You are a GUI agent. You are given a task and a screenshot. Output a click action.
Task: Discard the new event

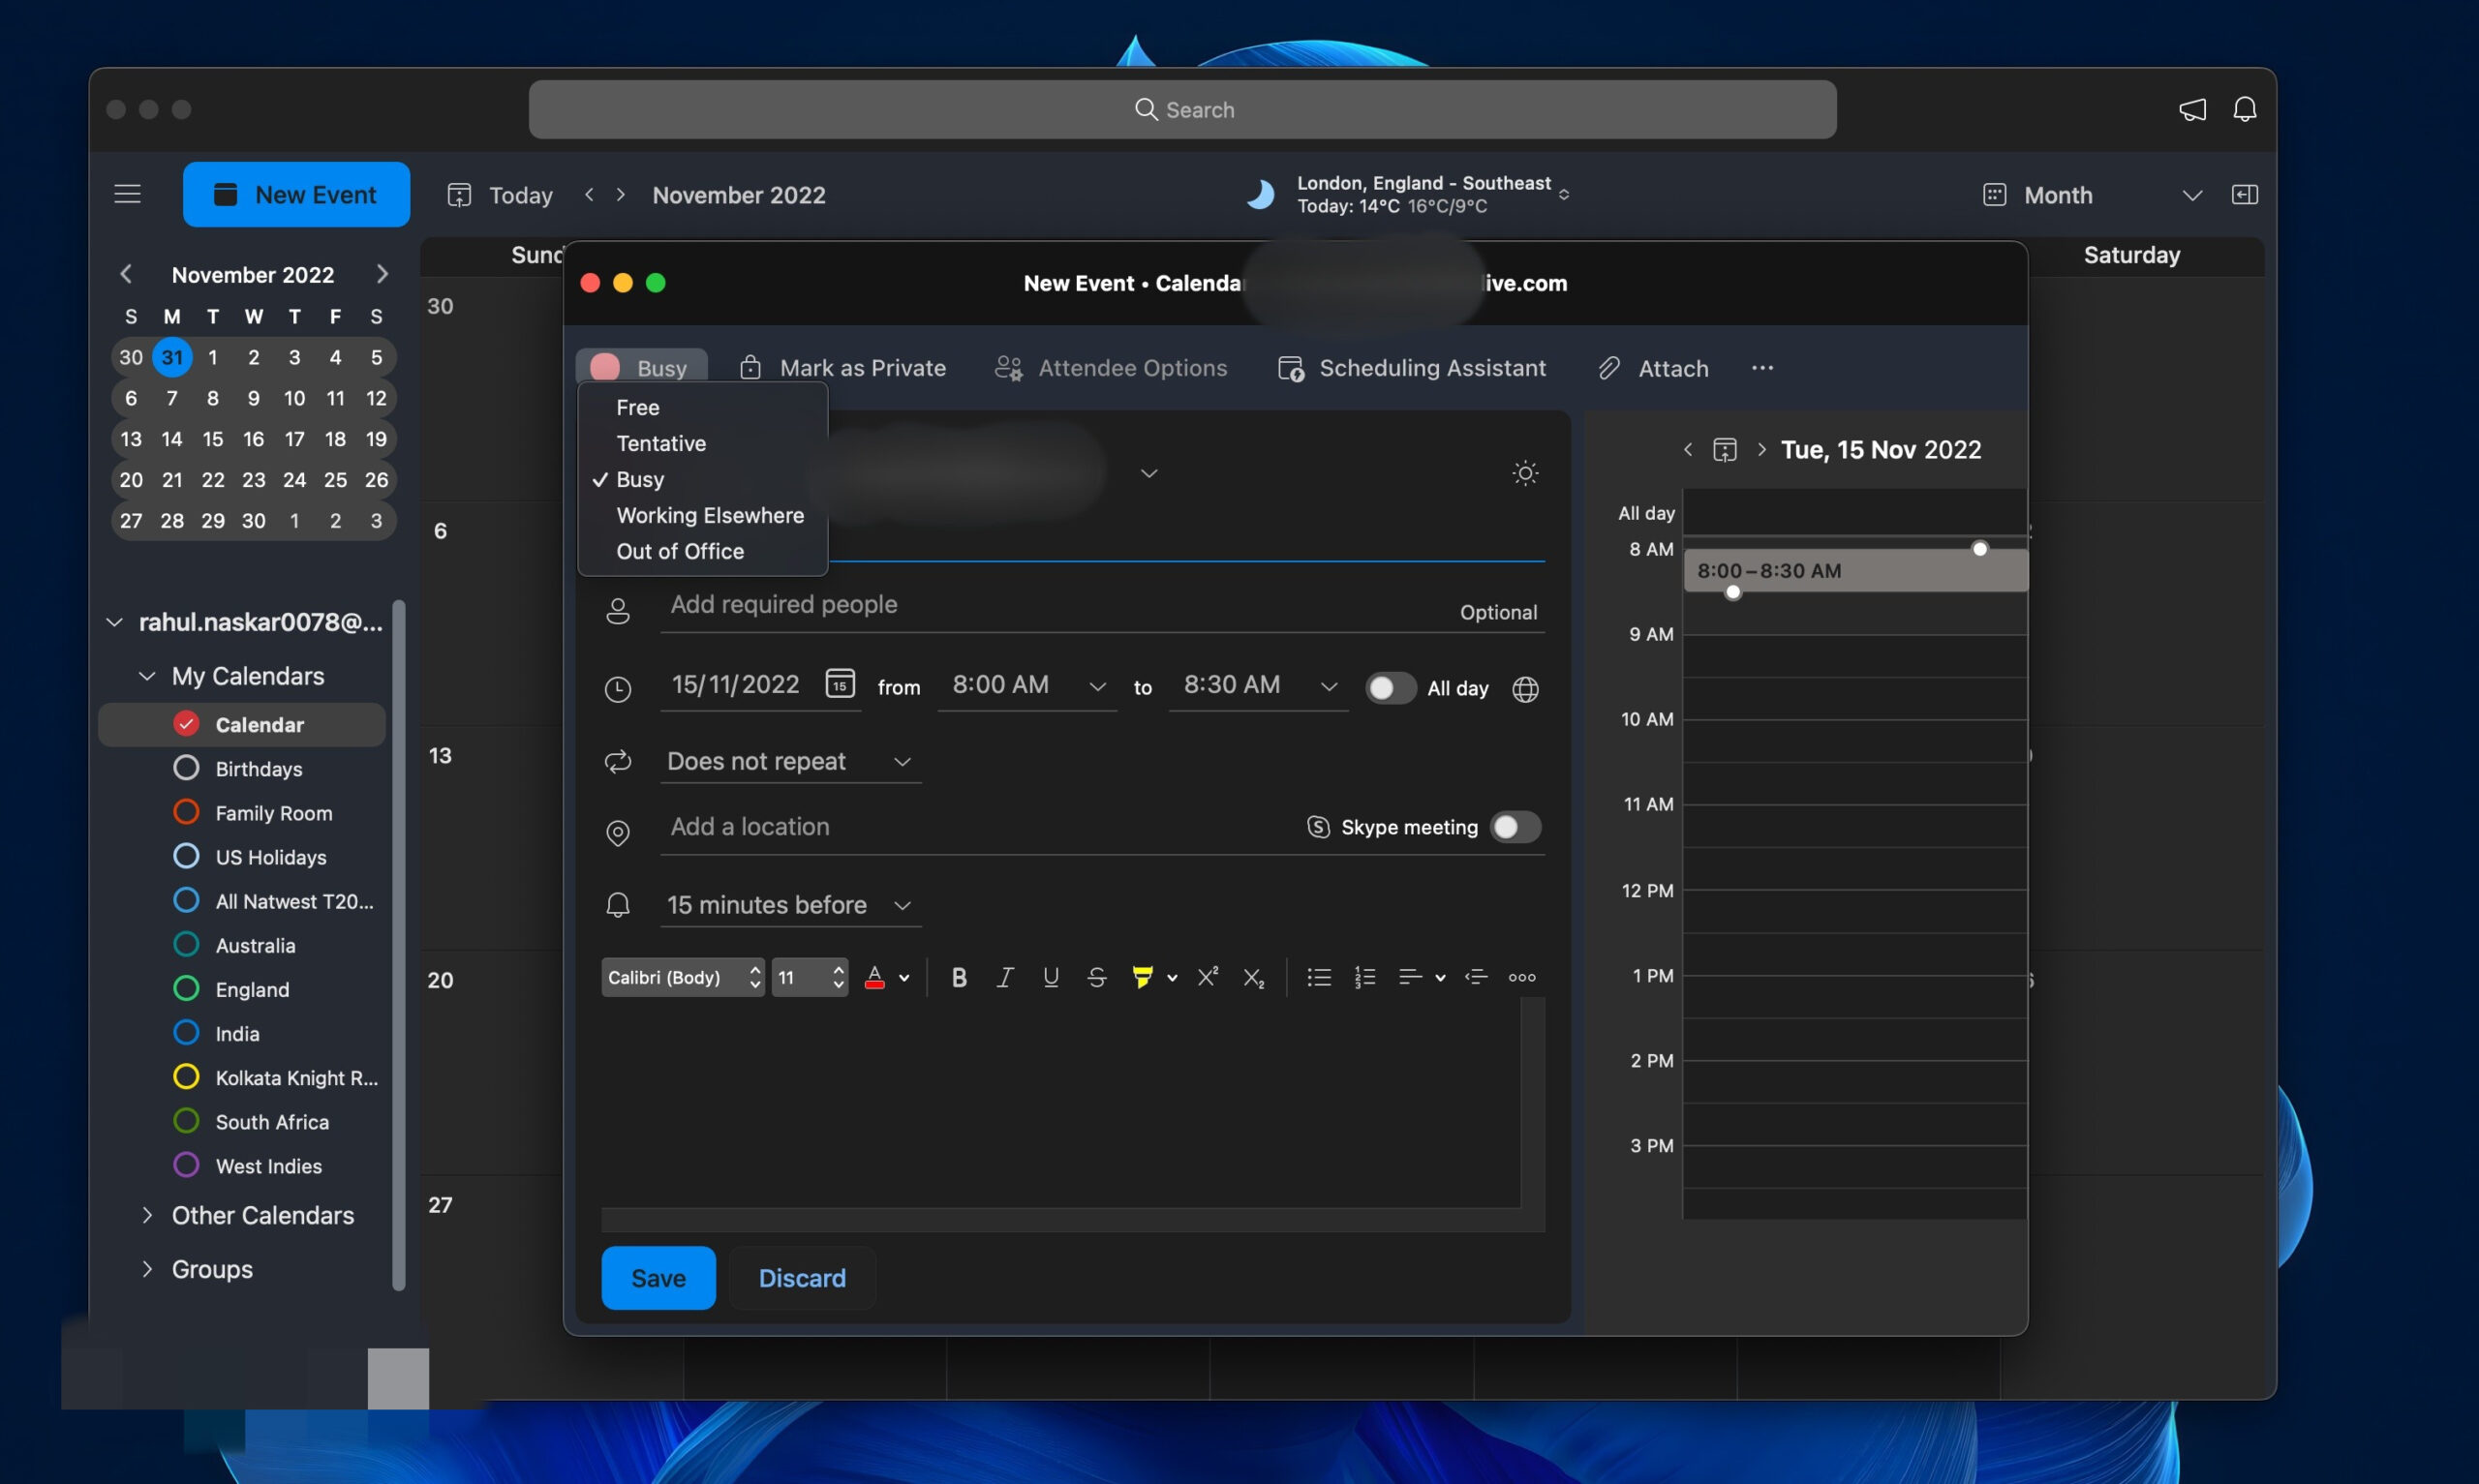[x=802, y=1278]
